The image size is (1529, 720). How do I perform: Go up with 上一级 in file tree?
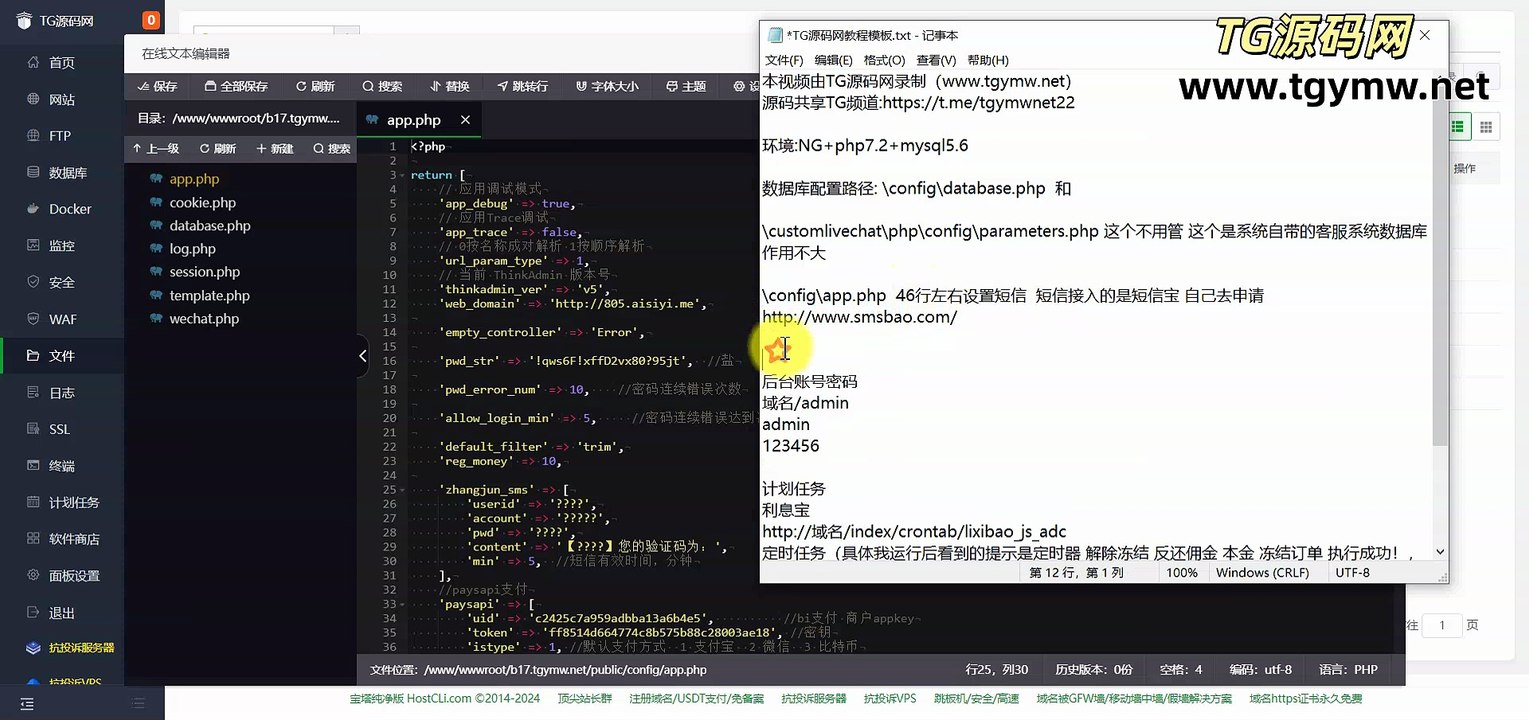point(156,148)
